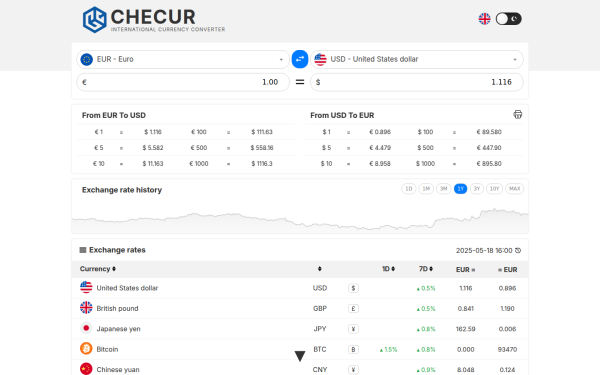
Task: Toggle the dark mode switch
Action: (x=509, y=19)
